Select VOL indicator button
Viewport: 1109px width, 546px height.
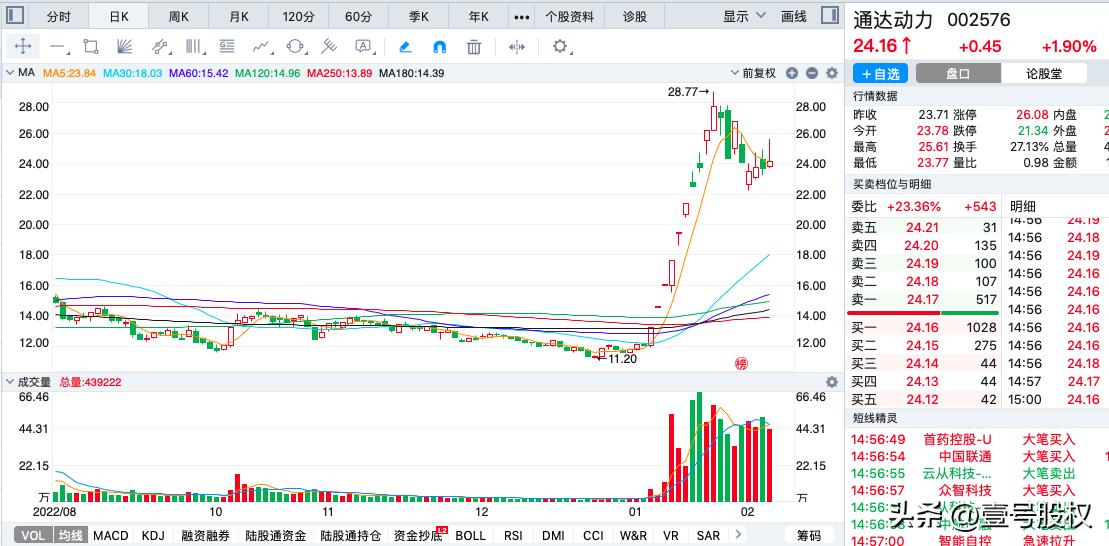(33, 535)
